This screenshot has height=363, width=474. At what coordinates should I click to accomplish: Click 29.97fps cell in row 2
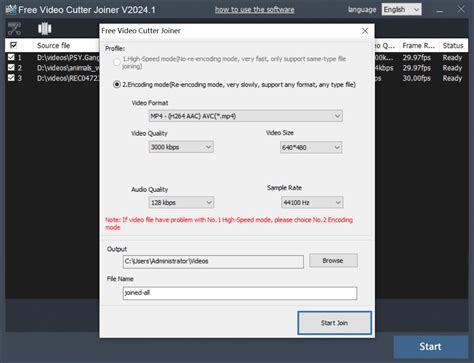[x=416, y=68]
